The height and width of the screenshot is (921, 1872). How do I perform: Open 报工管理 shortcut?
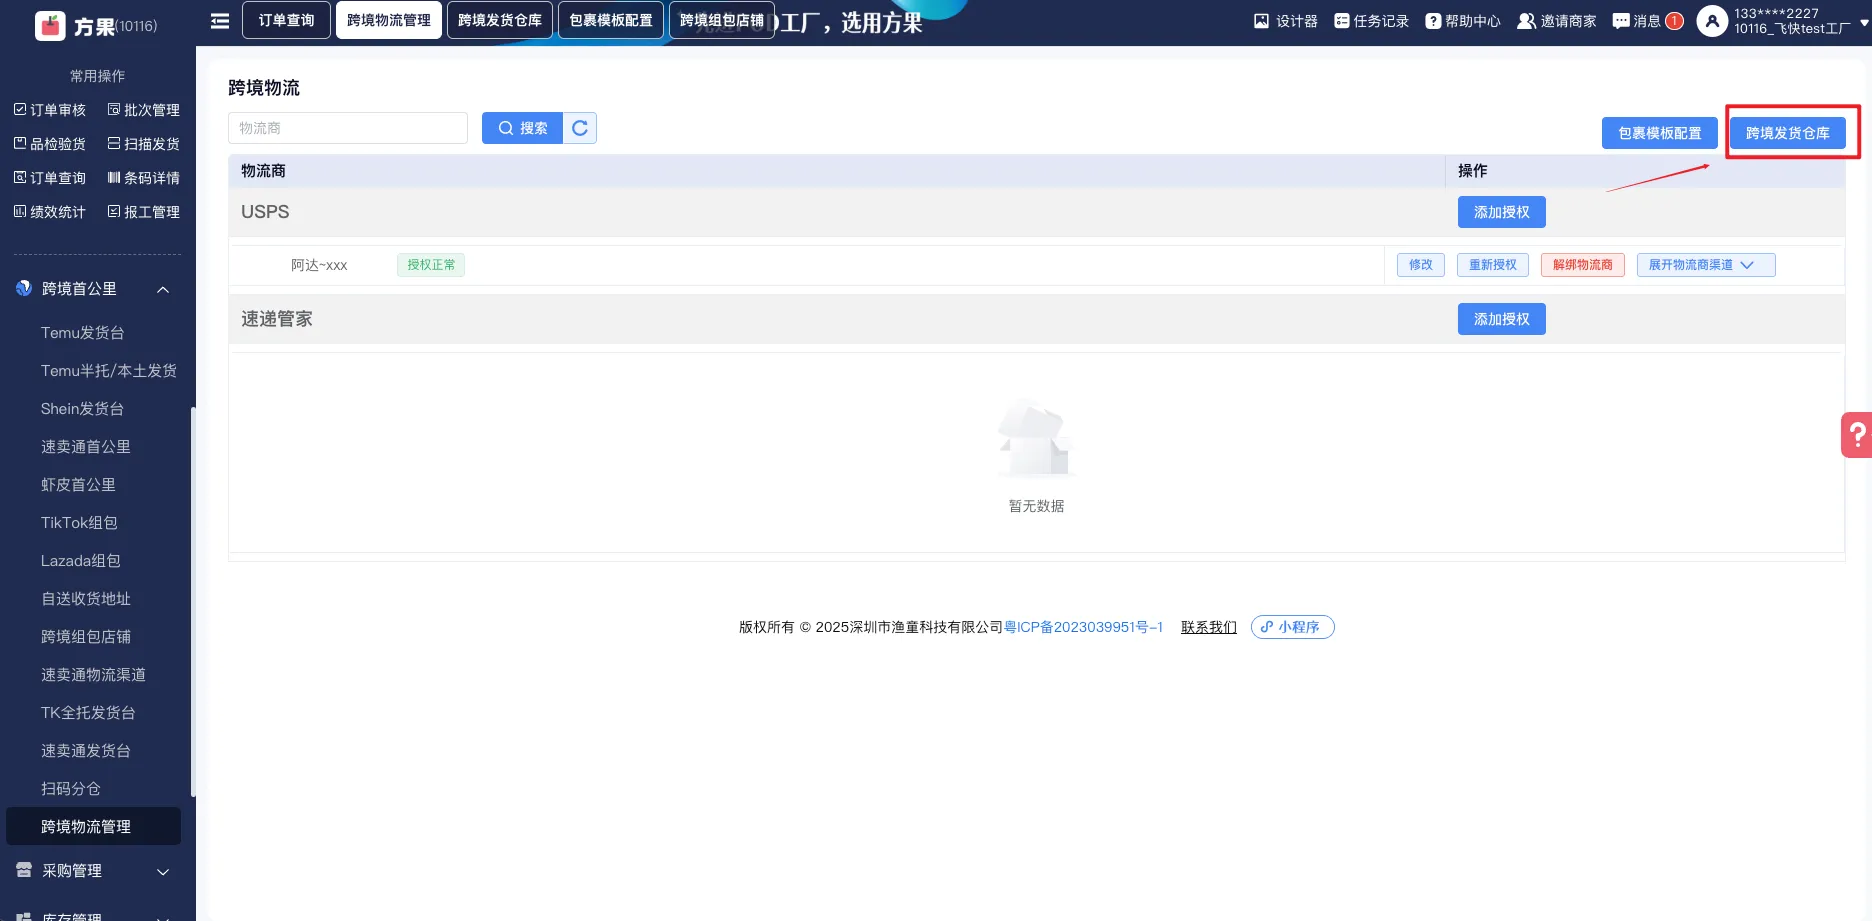pos(144,212)
